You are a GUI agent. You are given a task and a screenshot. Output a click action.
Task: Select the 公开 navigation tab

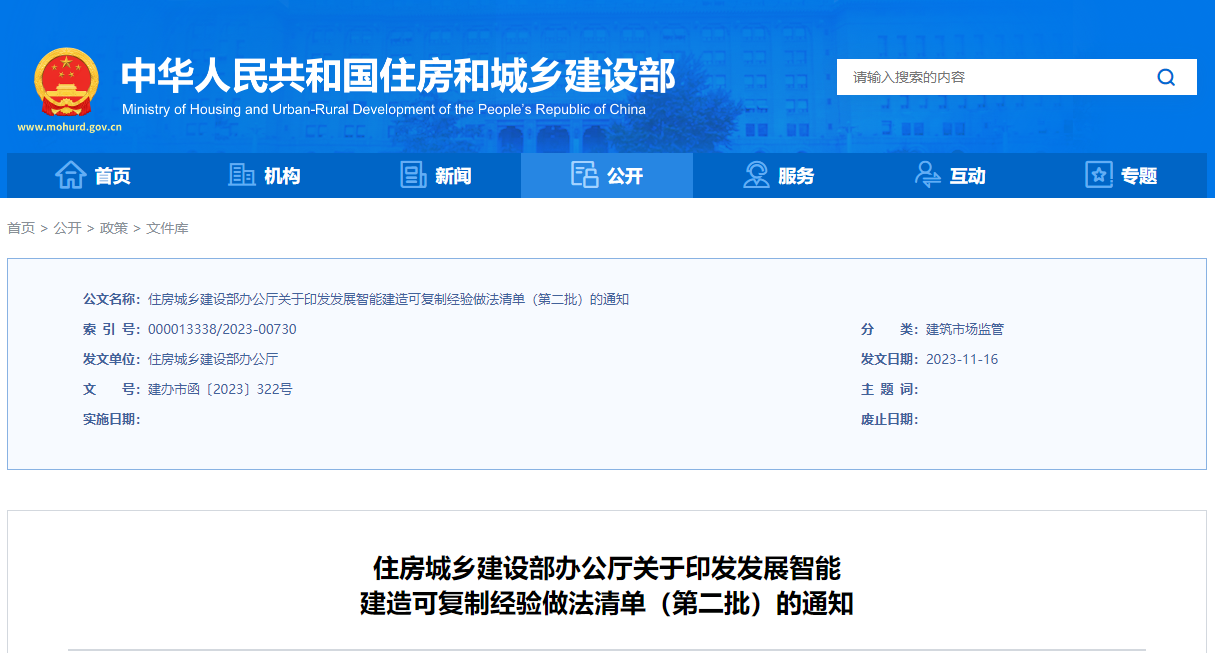(607, 176)
